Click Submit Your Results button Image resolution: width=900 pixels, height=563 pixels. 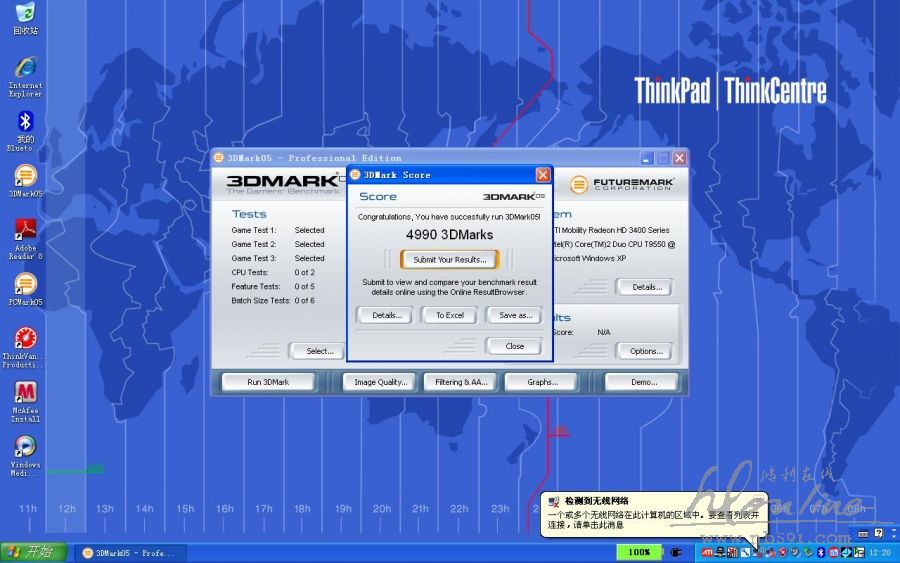[449, 260]
